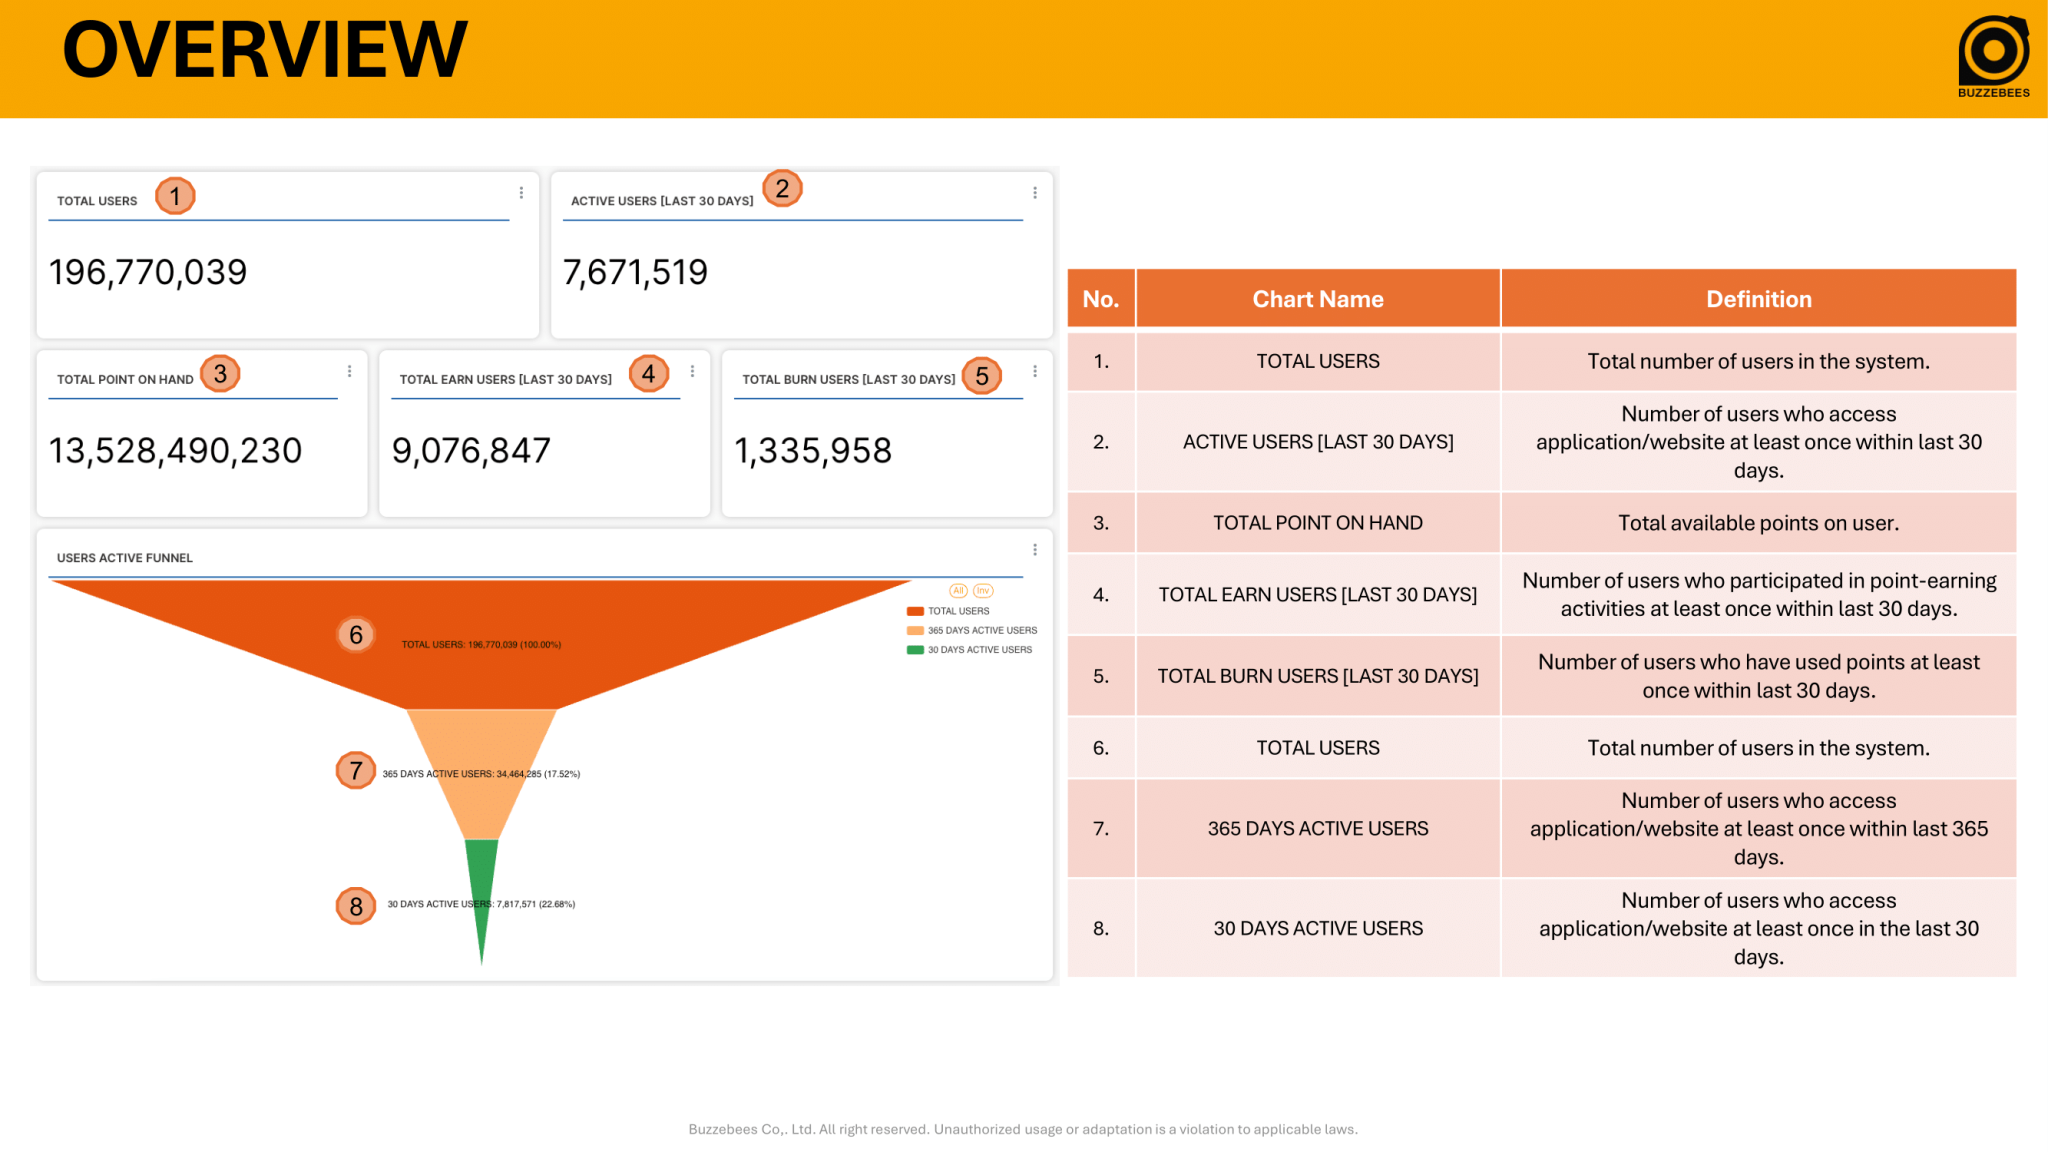
Task: Click numbered marker 1 beside TOTAL USERS title
Action: click(x=176, y=196)
